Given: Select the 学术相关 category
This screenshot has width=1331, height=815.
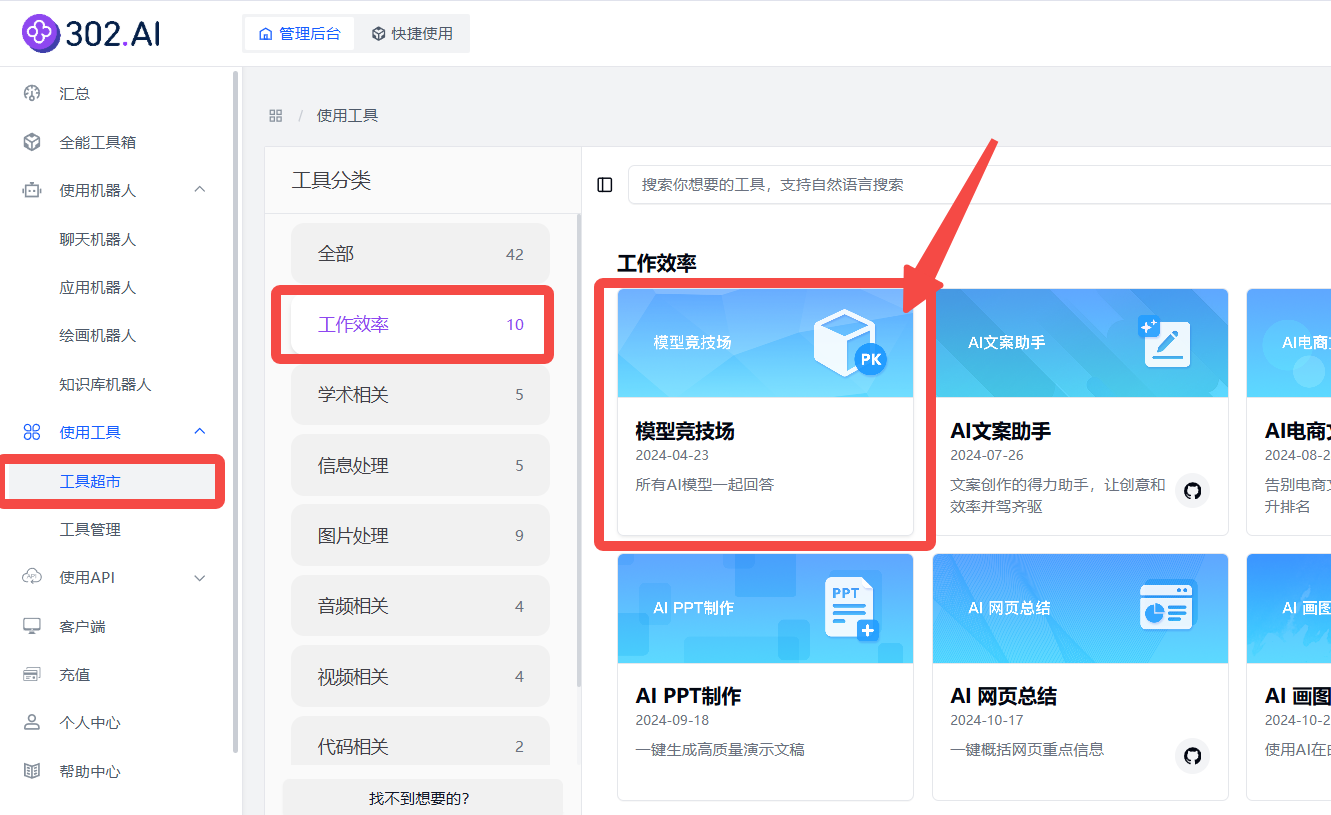Looking at the screenshot, I should click(420, 395).
